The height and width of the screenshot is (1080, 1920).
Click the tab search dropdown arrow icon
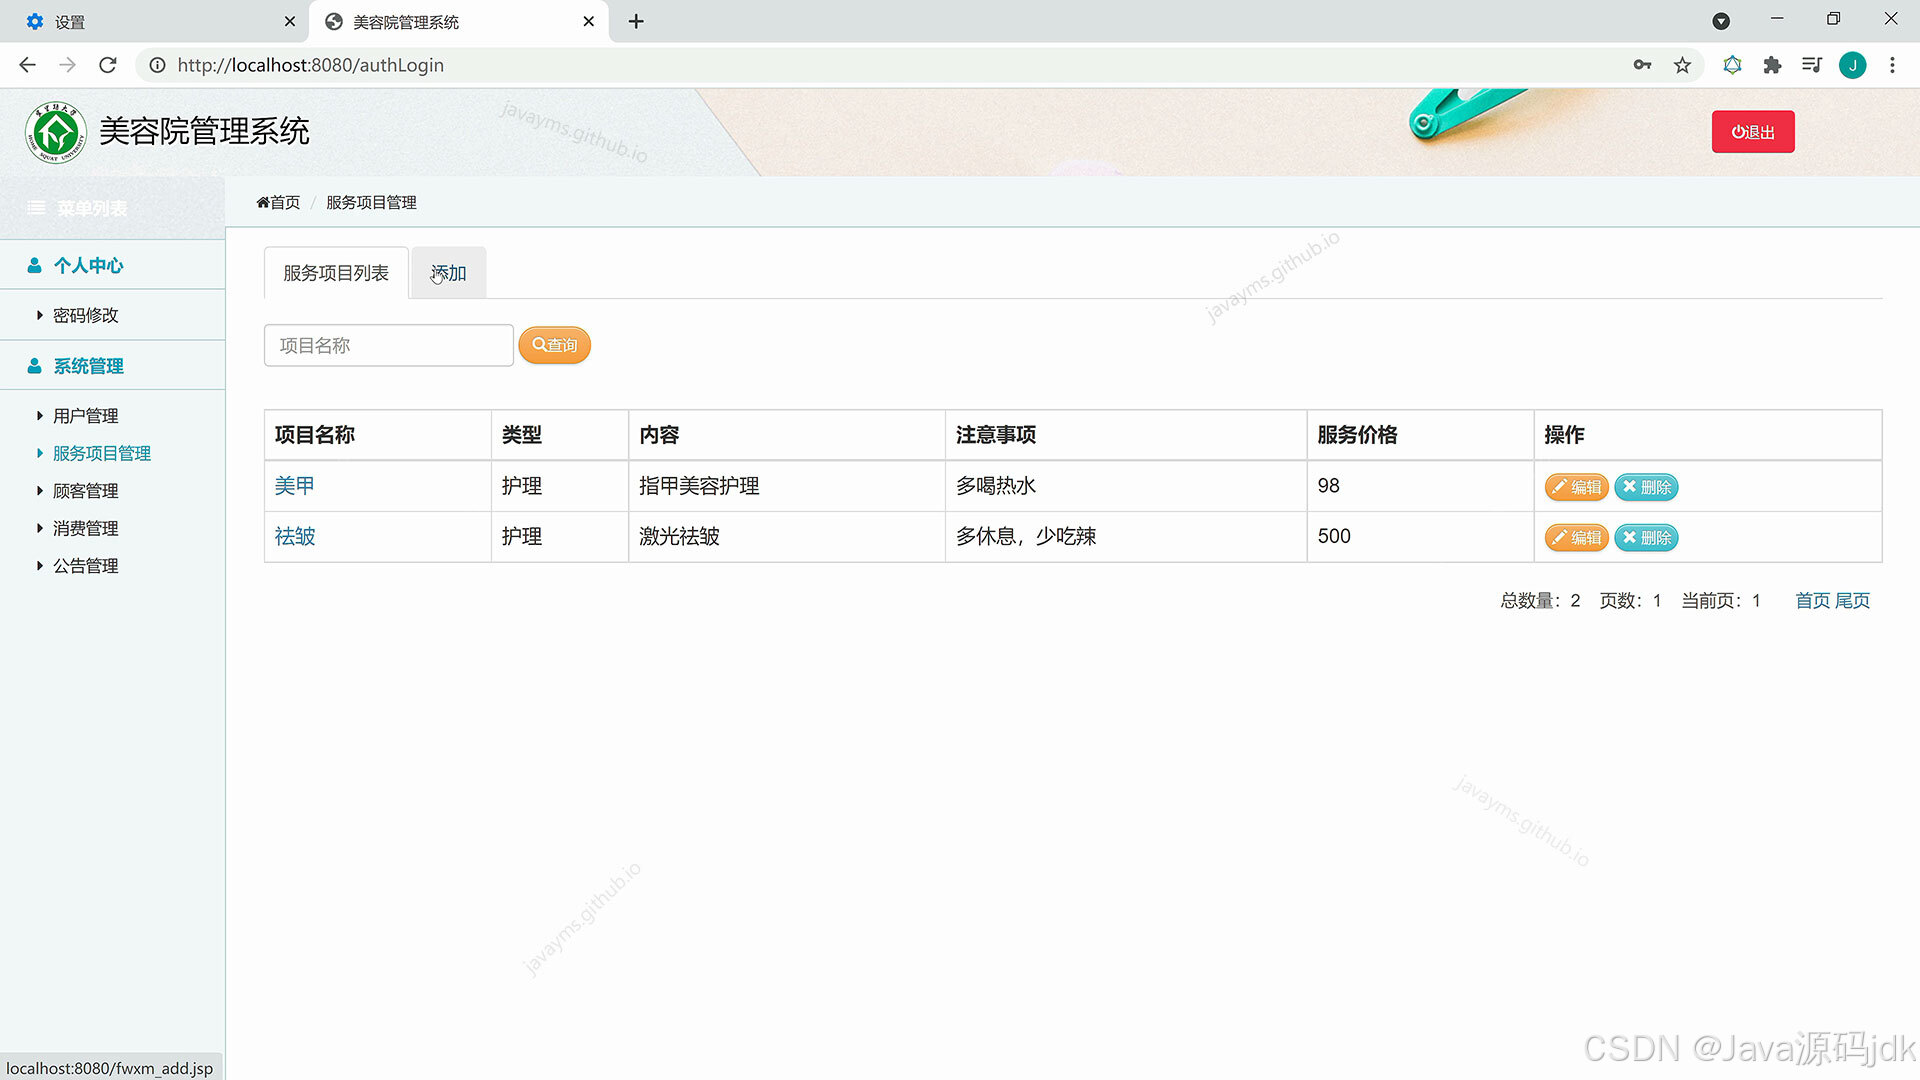(x=1721, y=21)
